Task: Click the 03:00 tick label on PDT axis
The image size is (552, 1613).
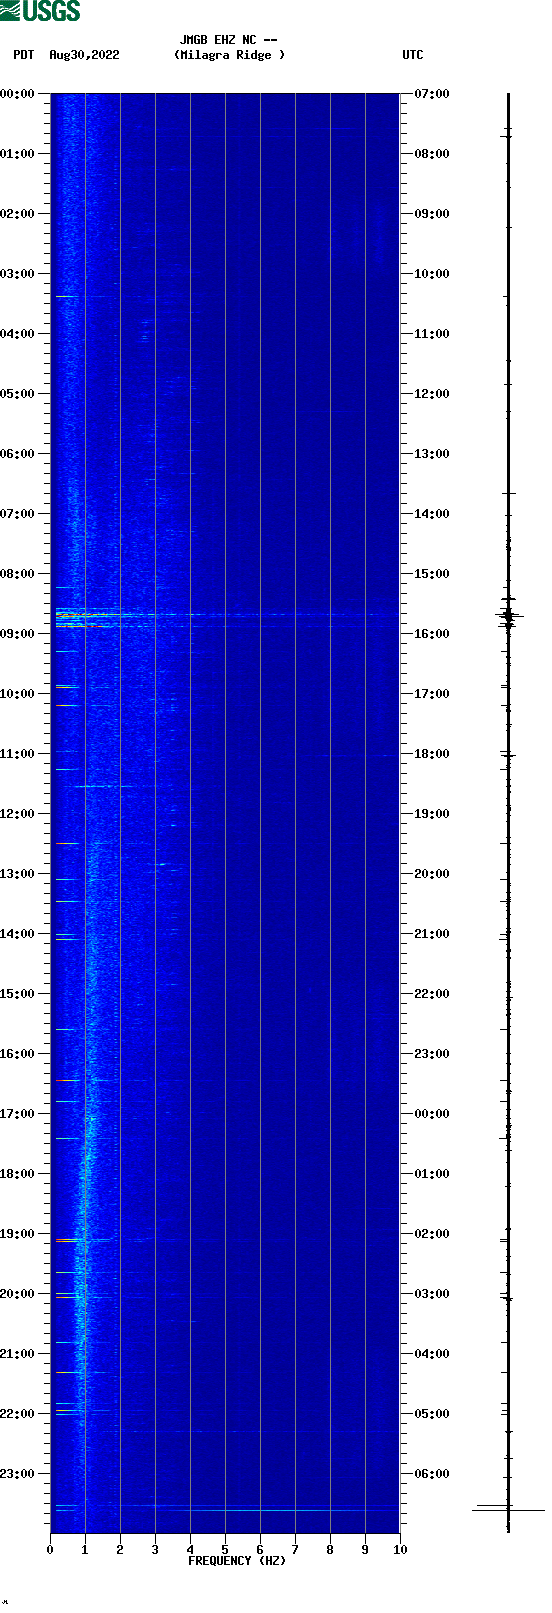Action: coord(17,273)
